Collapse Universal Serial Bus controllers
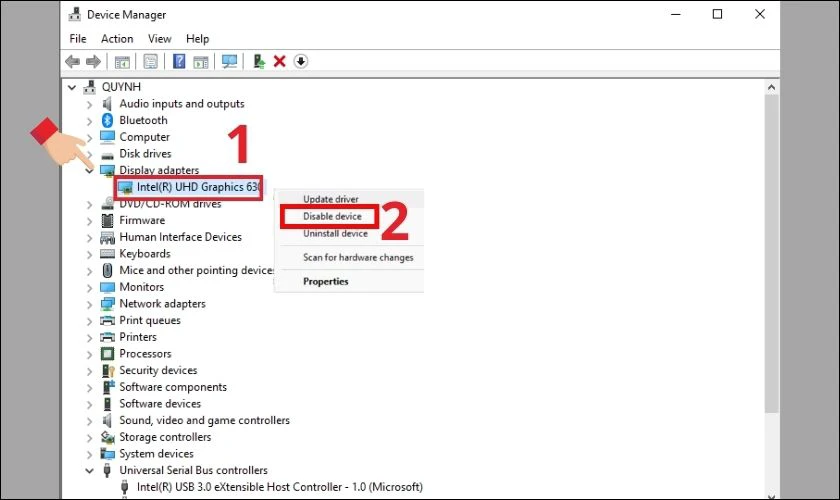840x500 pixels. (x=89, y=471)
